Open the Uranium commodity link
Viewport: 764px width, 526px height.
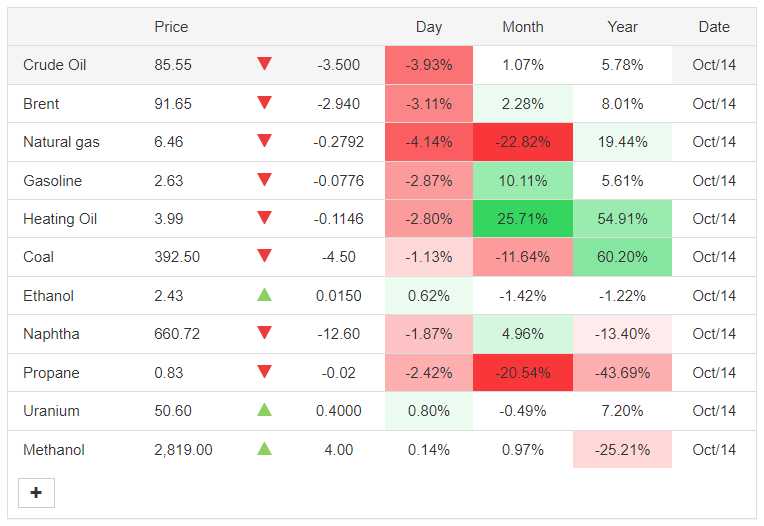coord(51,411)
